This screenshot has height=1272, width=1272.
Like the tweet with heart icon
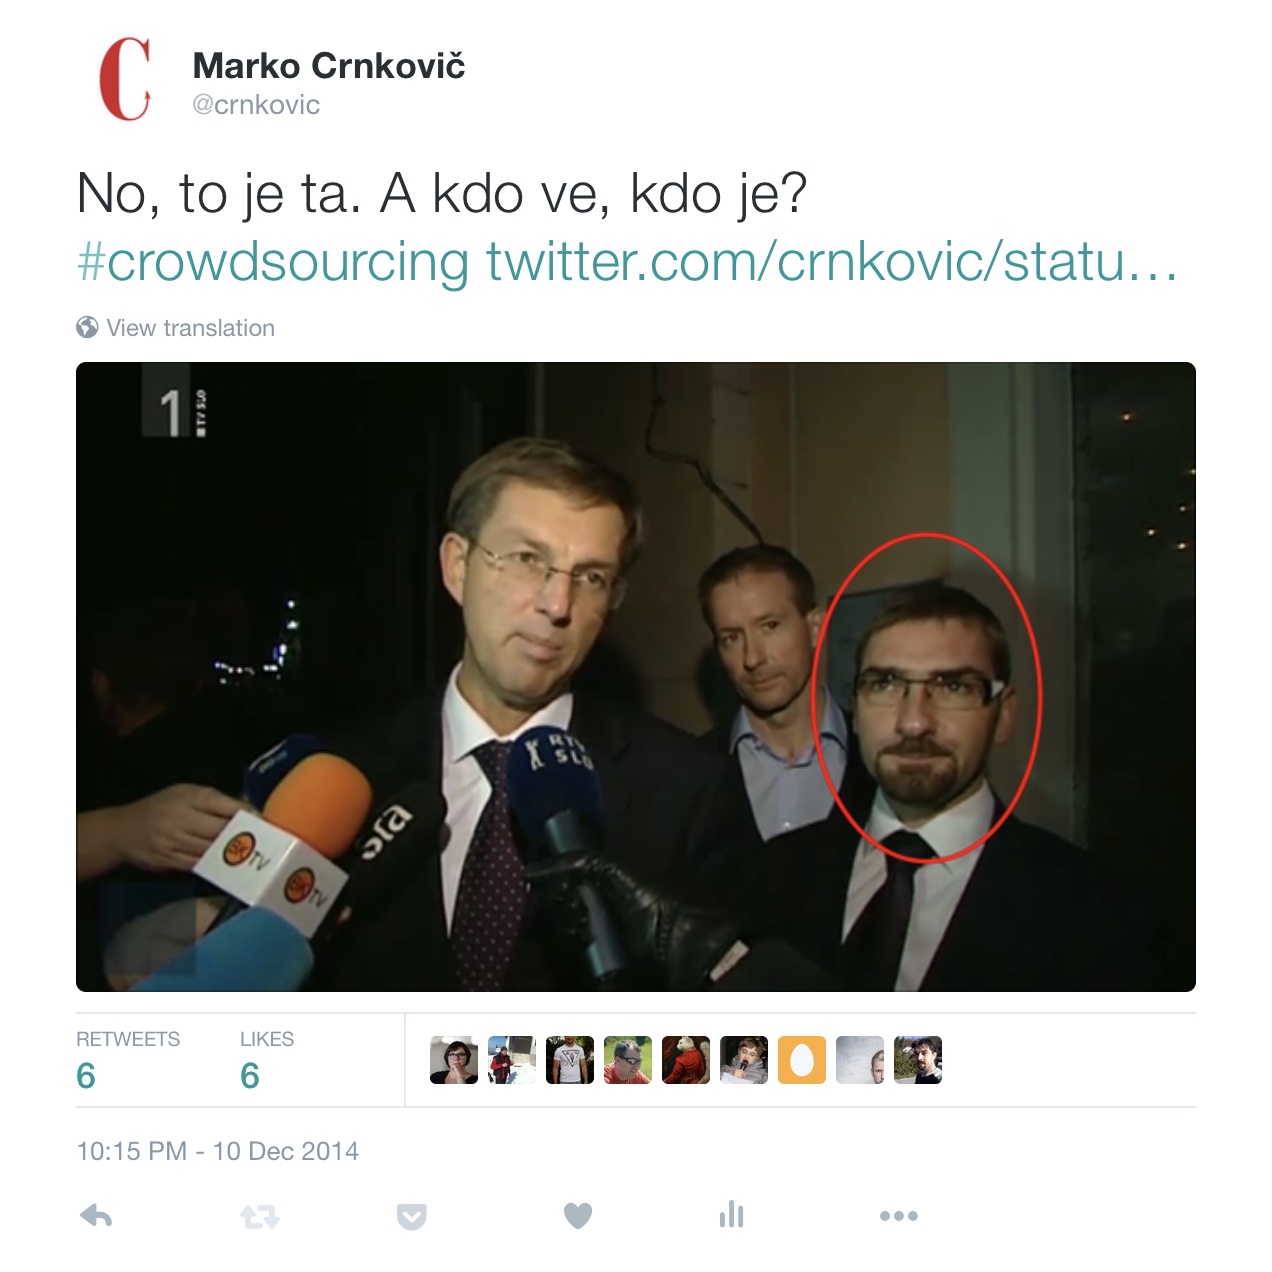click(x=578, y=1216)
